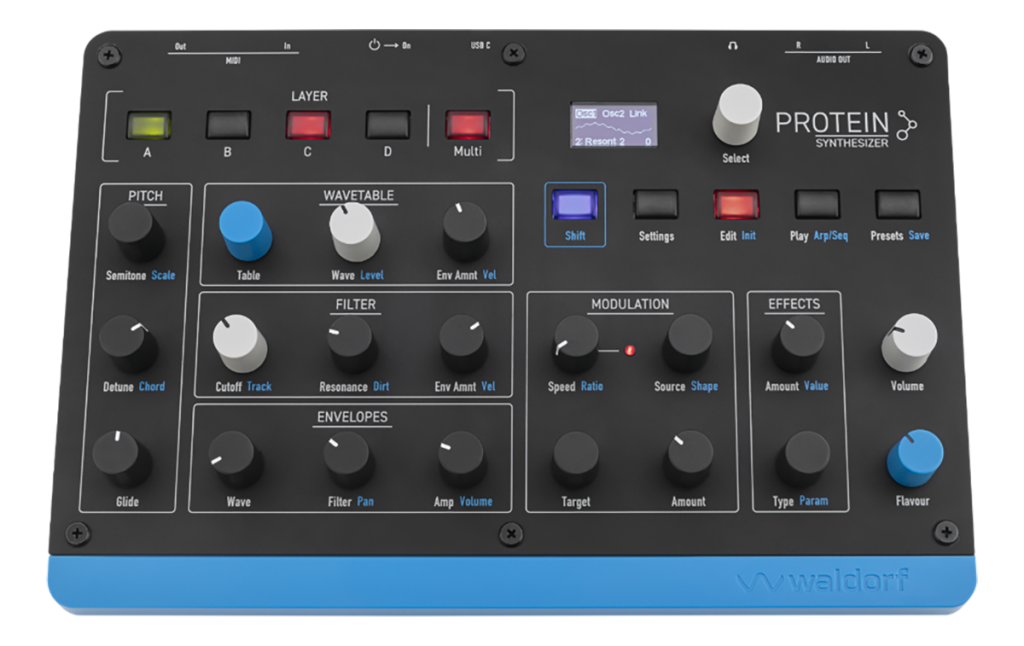The width and height of the screenshot is (1024, 646).
Task: Click the Effects Type Param knob
Action: coord(802,458)
